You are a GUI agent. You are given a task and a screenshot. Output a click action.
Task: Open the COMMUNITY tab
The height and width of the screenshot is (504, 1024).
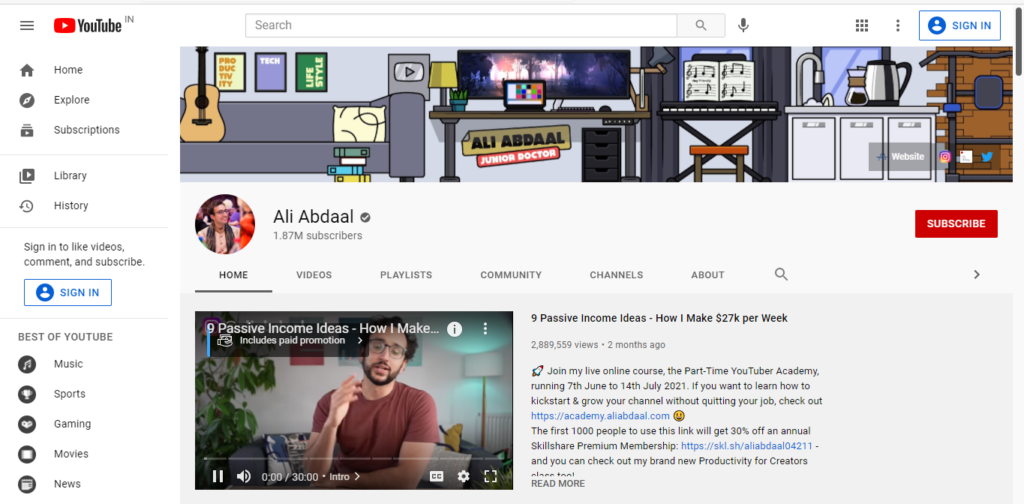[x=511, y=275]
